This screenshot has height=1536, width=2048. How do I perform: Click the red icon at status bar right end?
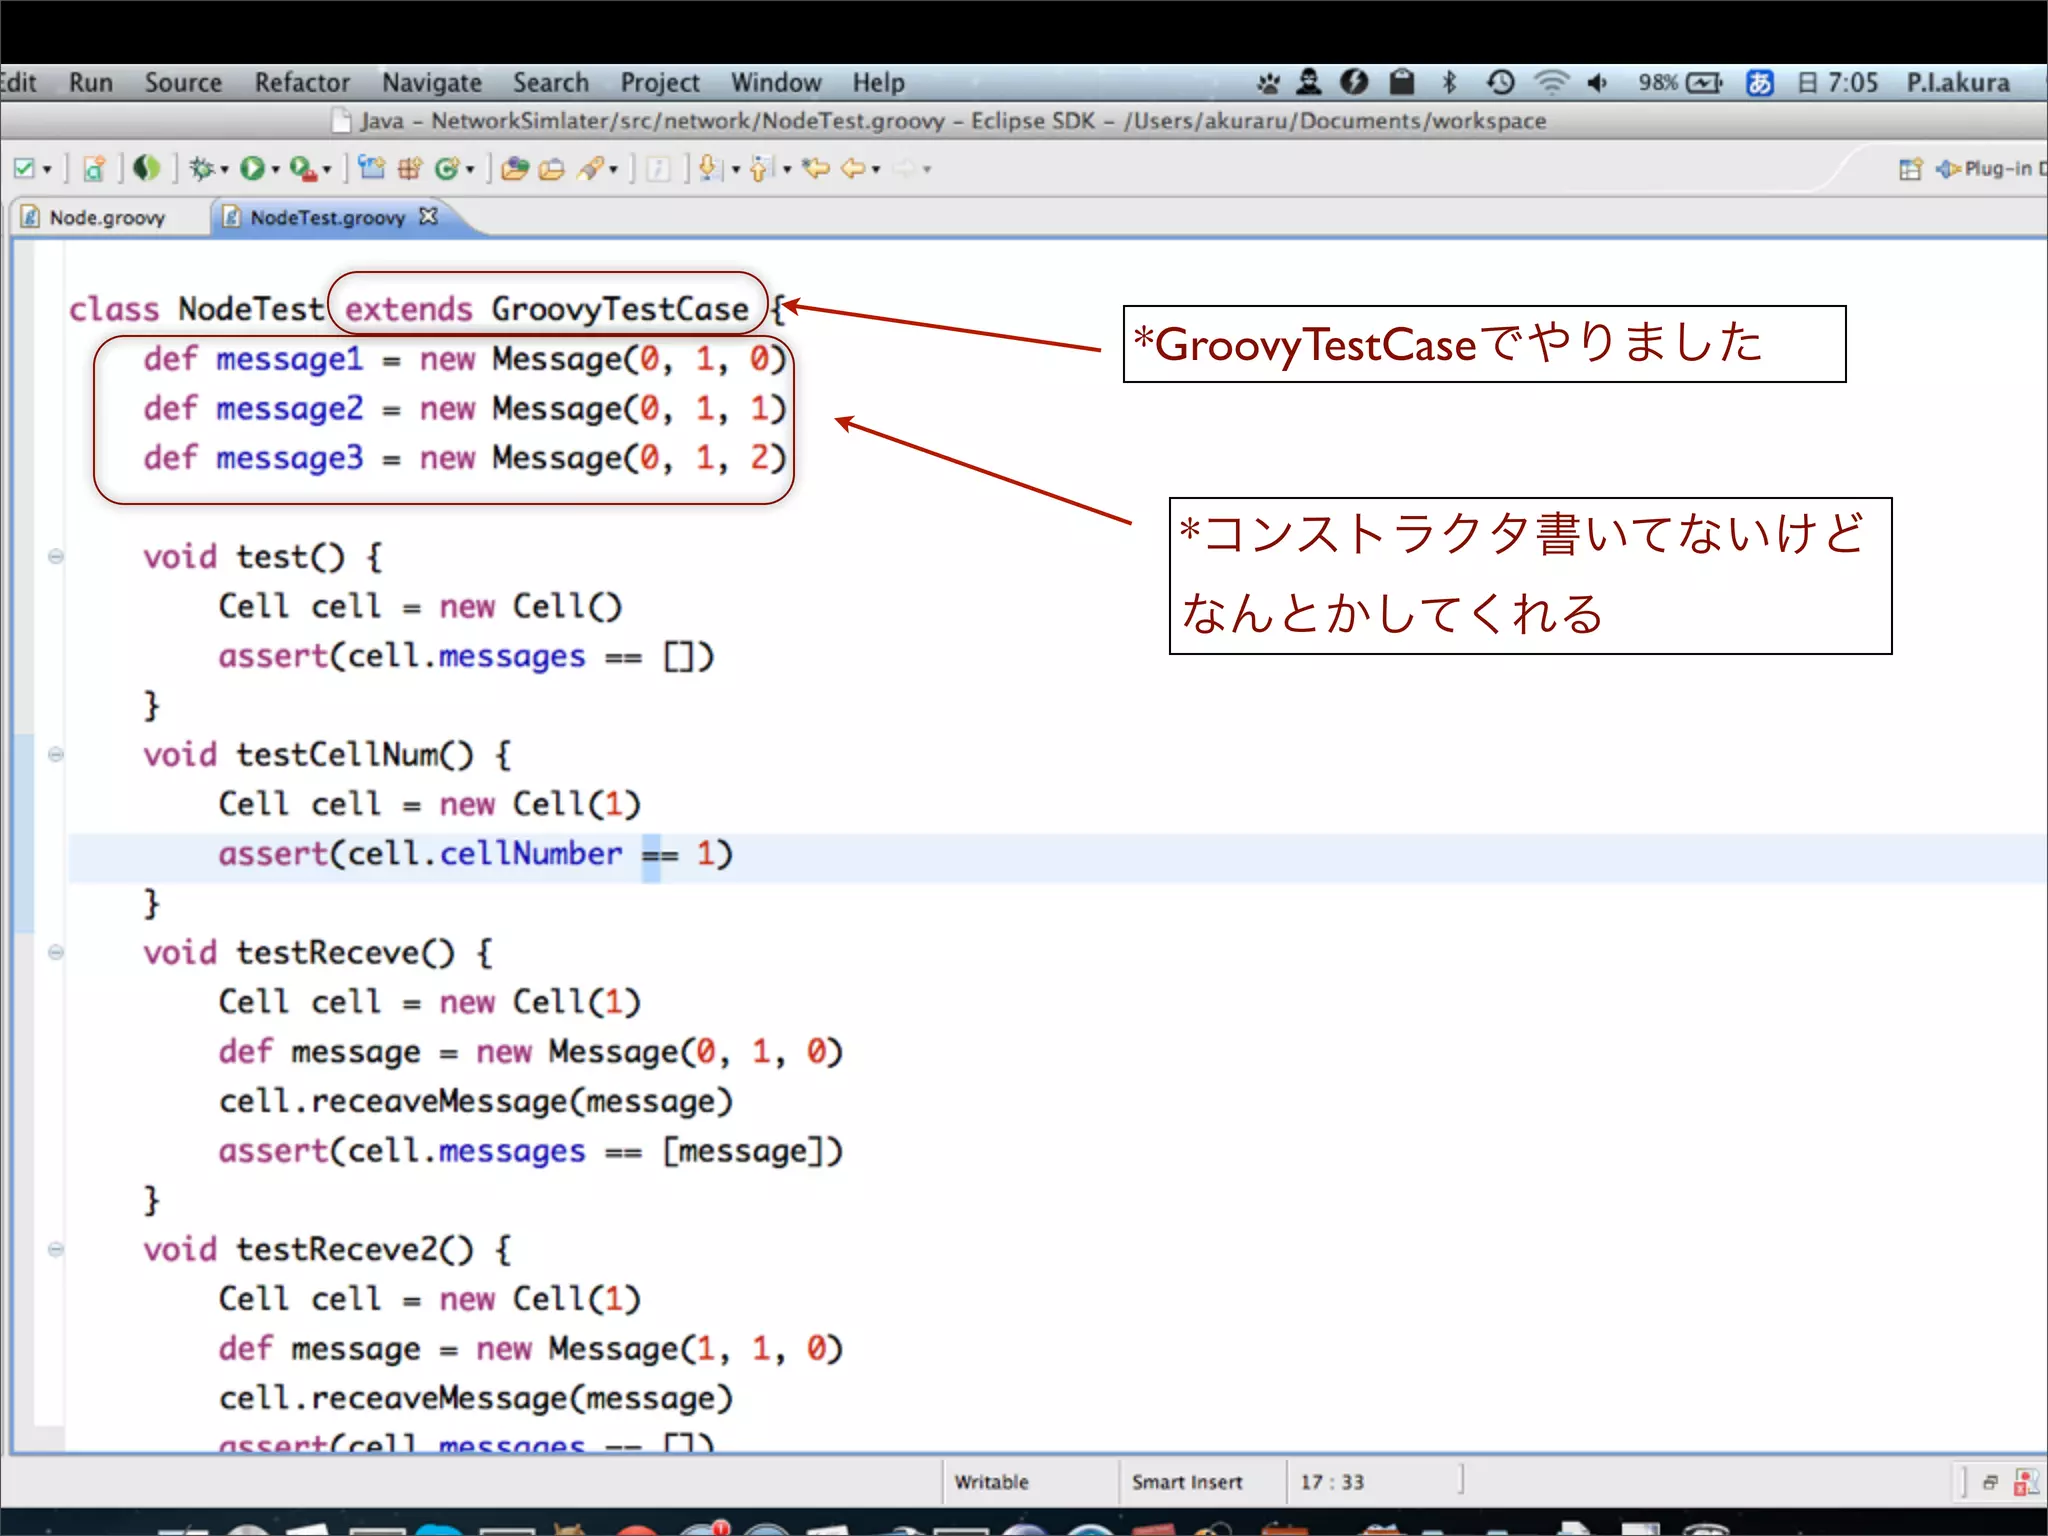tap(2026, 1481)
